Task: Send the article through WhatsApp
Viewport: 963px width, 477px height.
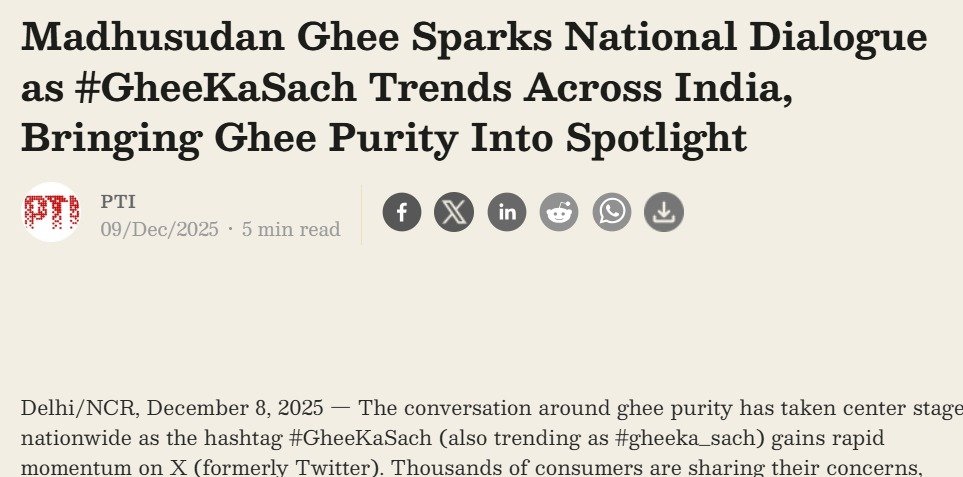Action: 612,212
